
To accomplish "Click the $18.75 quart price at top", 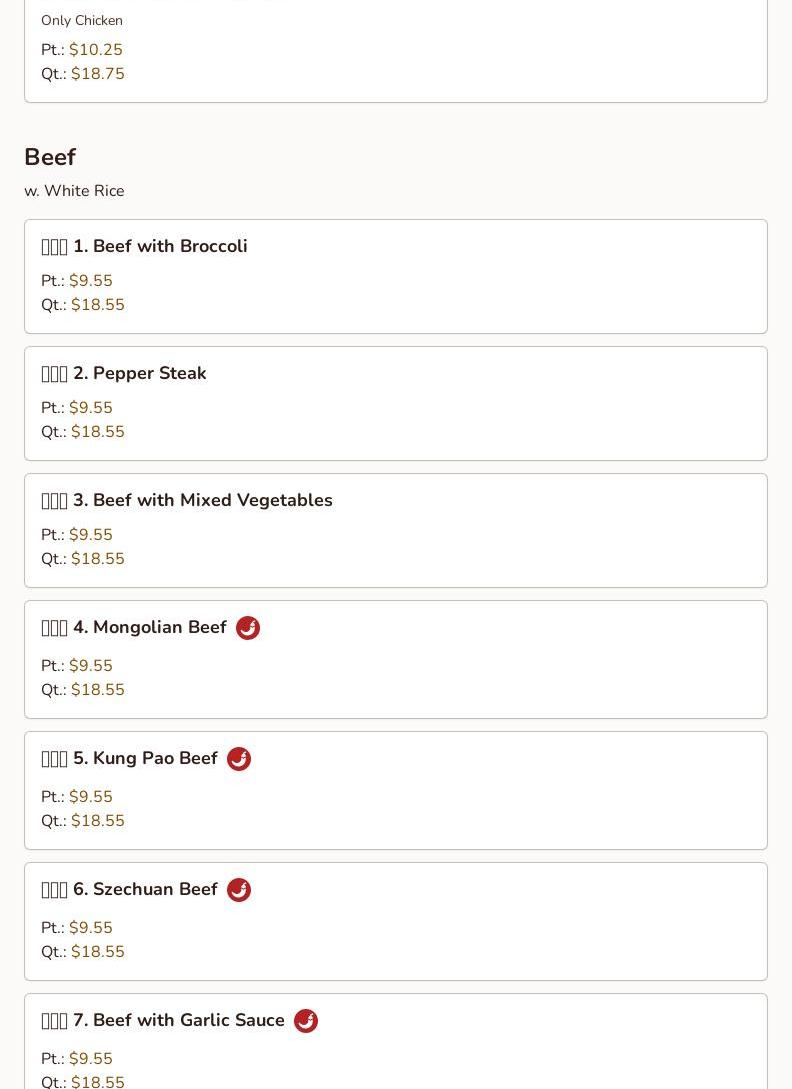I will tap(97, 74).
